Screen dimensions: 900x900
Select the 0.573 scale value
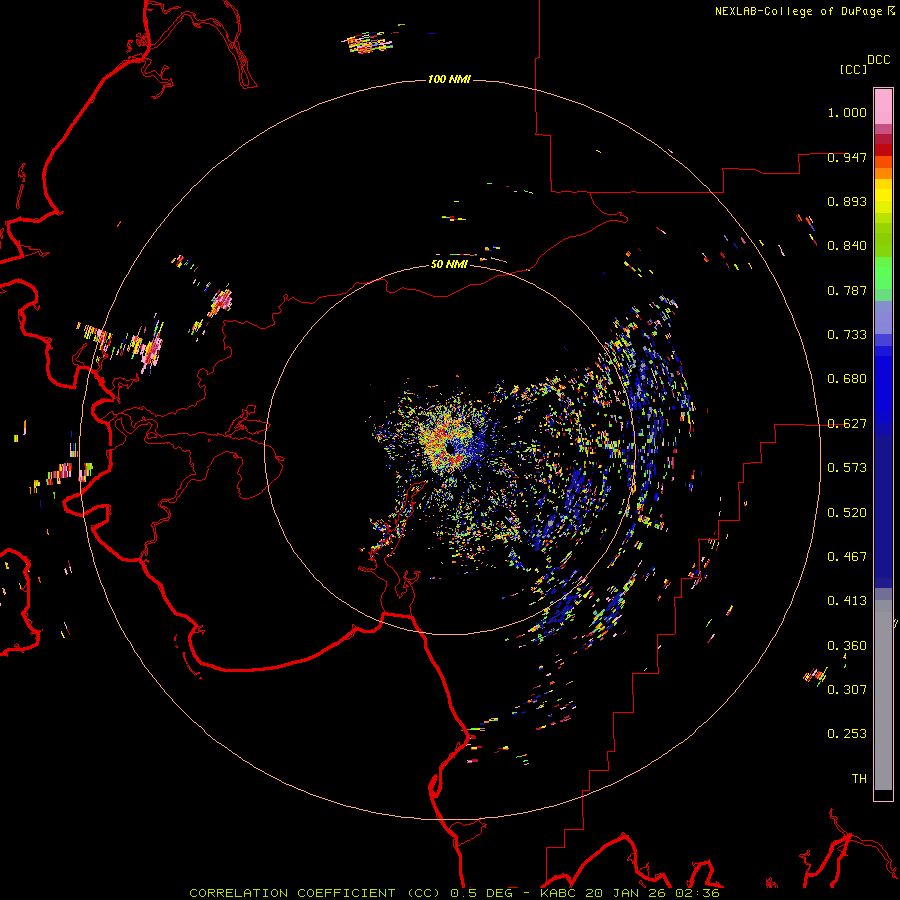[847, 468]
